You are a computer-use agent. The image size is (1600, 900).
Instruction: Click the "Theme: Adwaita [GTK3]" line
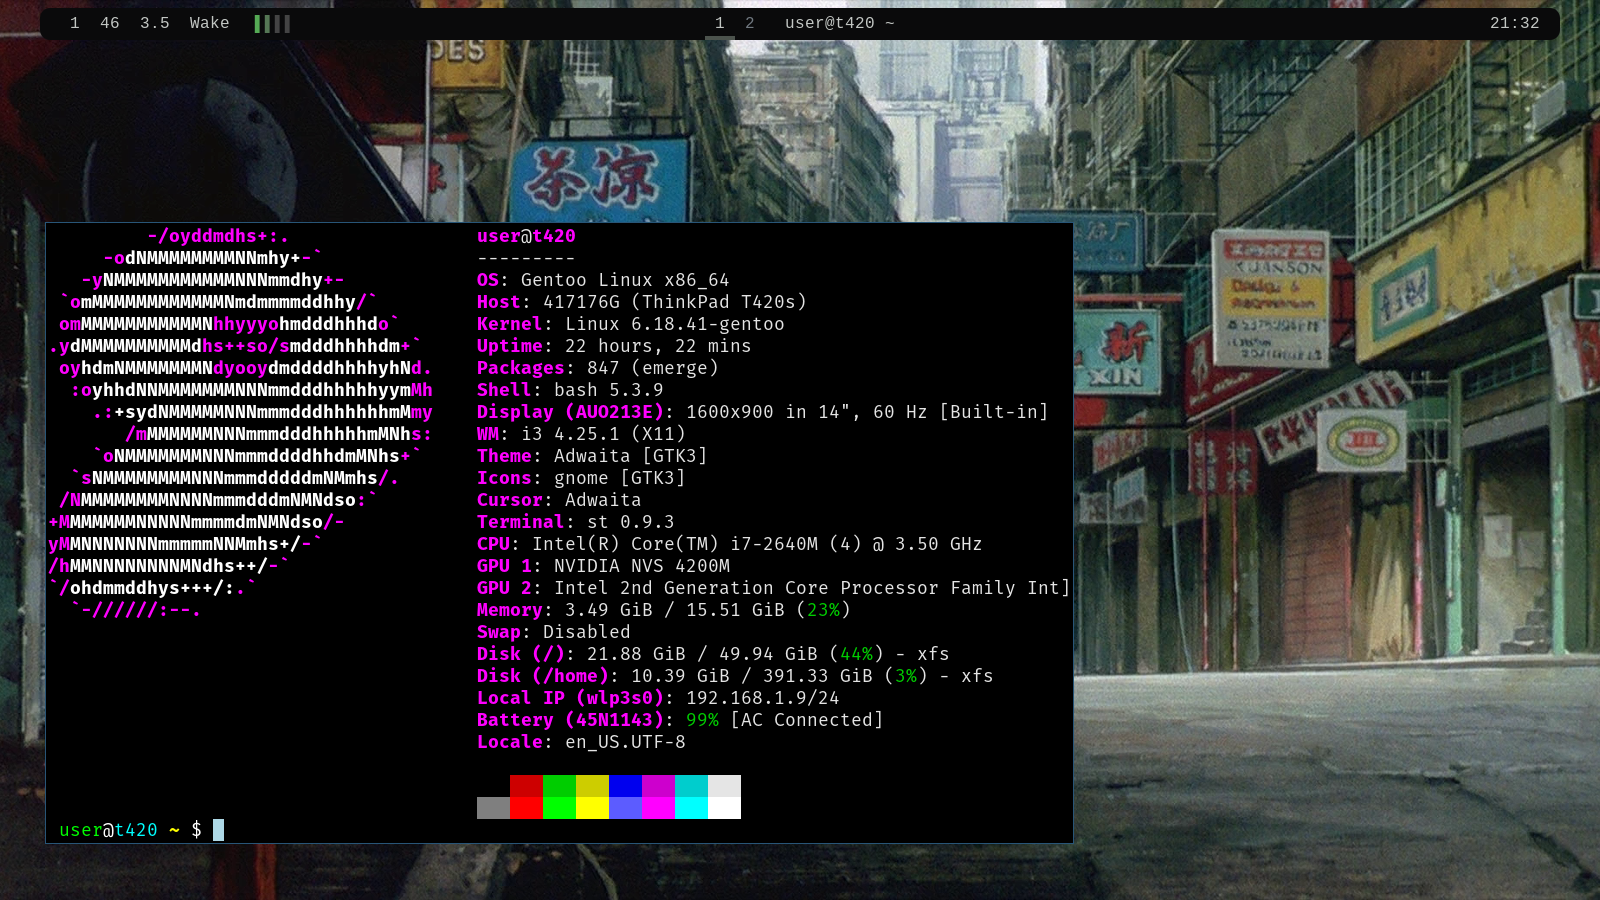tap(592, 456)
